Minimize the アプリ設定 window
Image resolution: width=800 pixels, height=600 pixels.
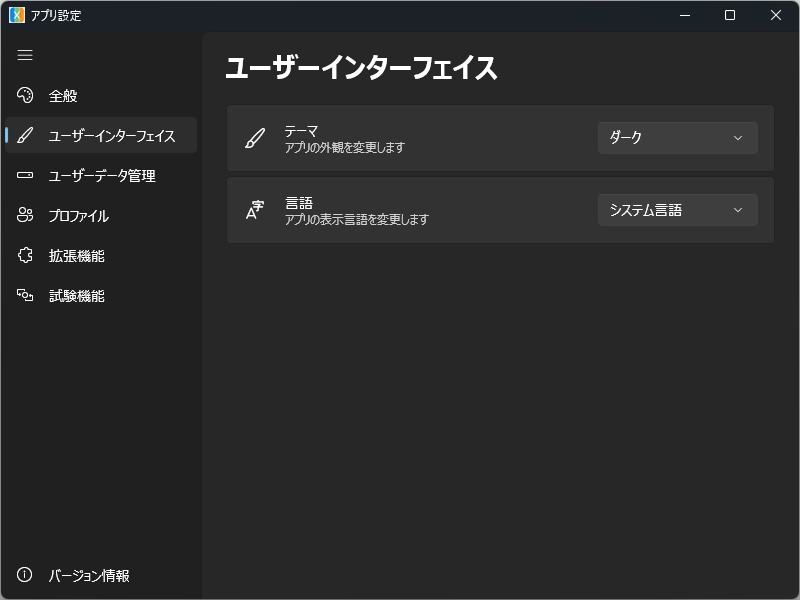(685, 15)
